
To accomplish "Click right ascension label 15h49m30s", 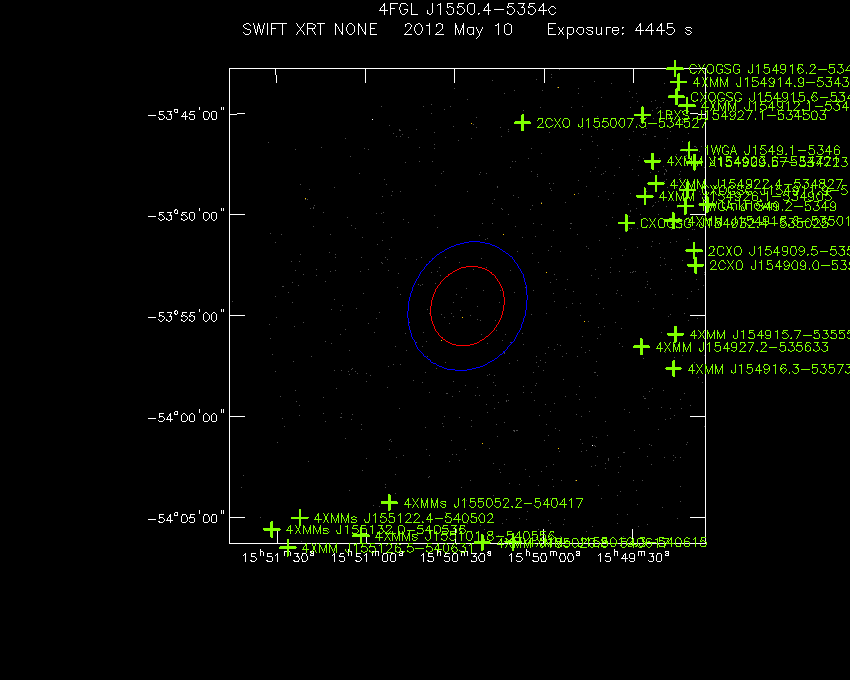I will pos(633,557).
